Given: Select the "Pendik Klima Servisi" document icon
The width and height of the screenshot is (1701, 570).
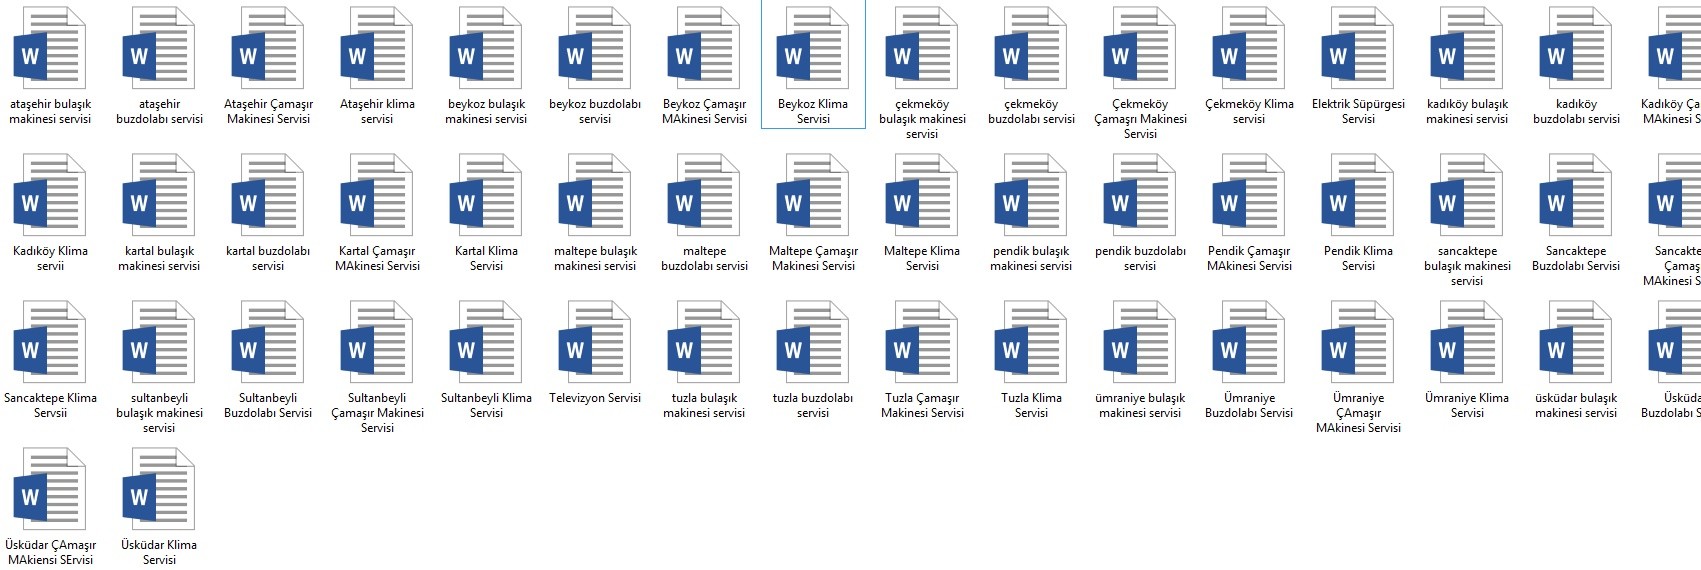Looking at the screenshot, I should click(x=1357, y=195).
